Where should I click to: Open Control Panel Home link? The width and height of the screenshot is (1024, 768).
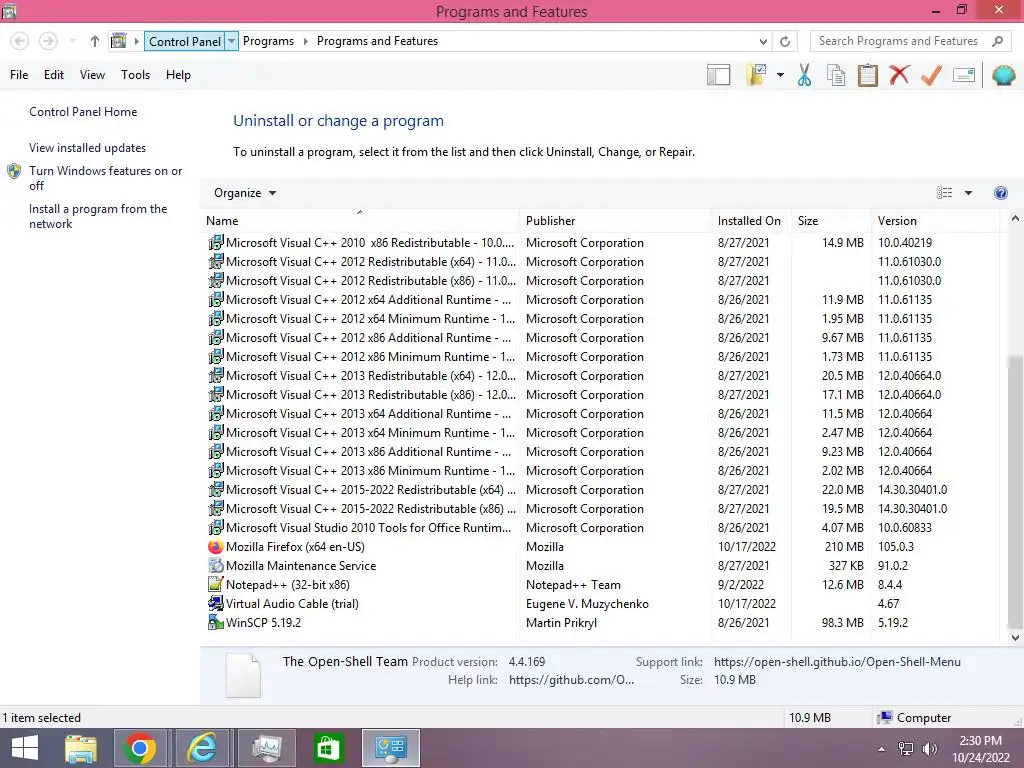click(x=83, y=112)
